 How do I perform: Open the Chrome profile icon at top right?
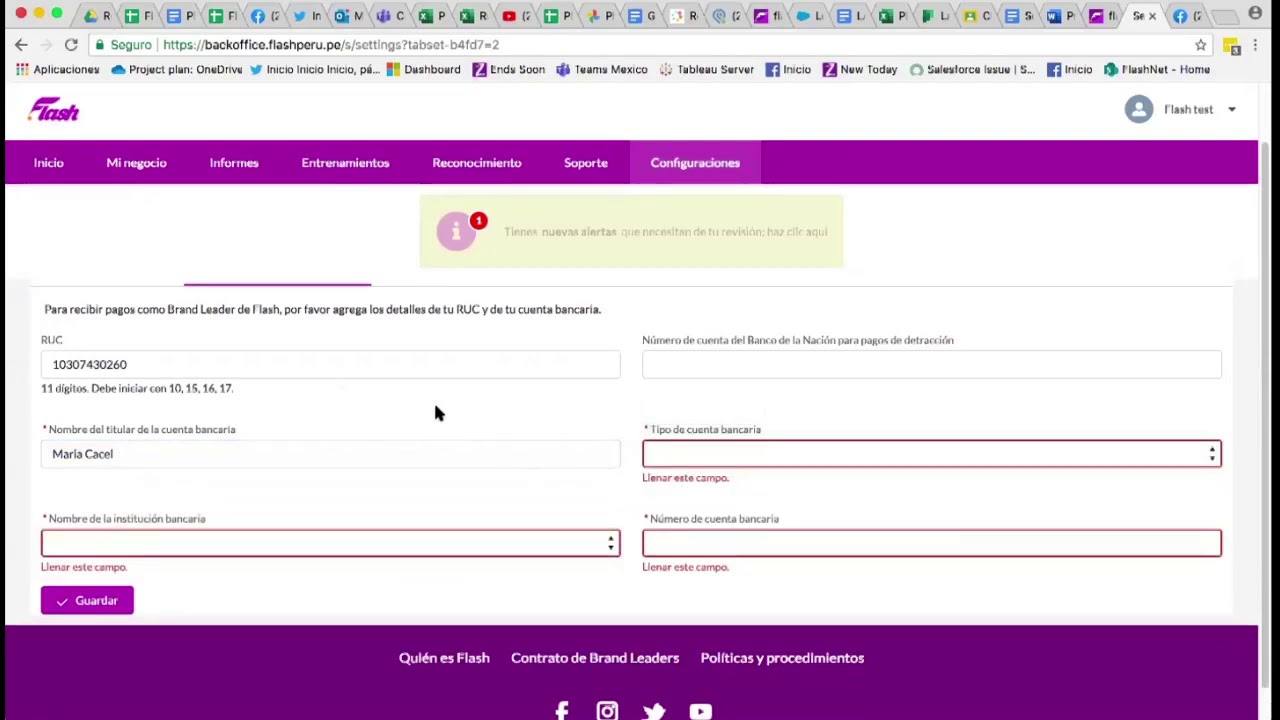click(1255, 14)
